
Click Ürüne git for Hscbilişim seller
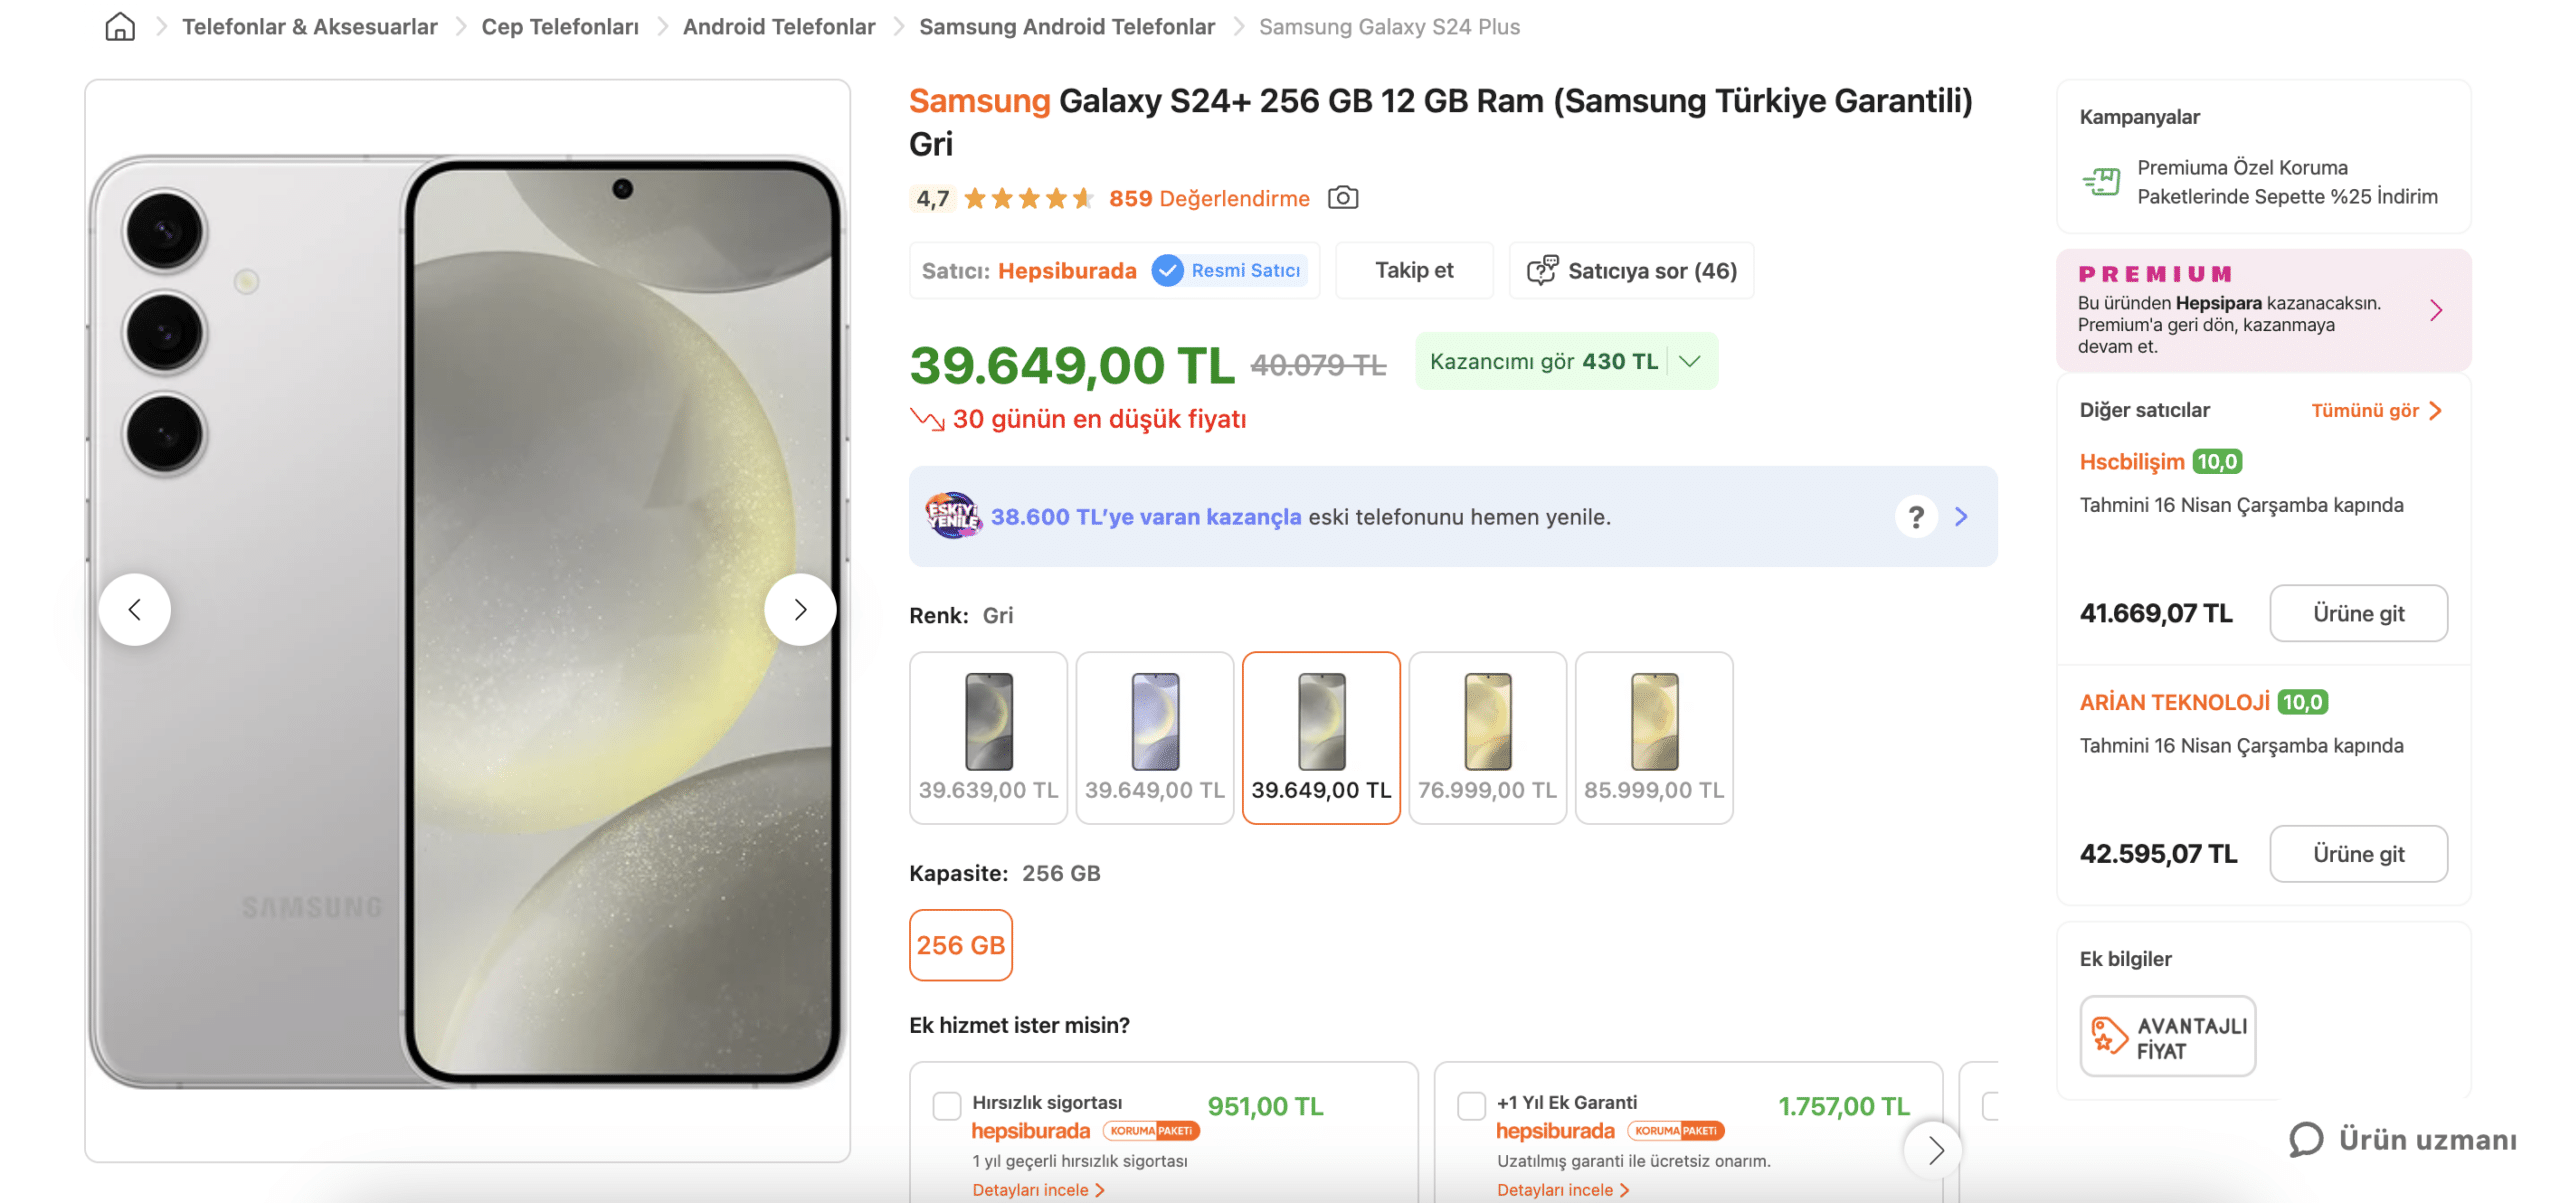click(2357, 614)
